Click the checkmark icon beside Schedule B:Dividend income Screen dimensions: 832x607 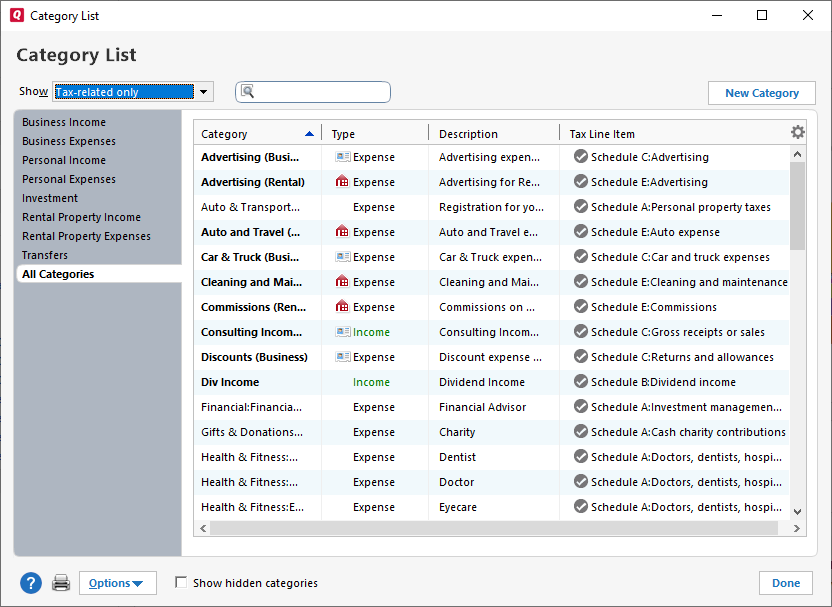tap(579, 382)
